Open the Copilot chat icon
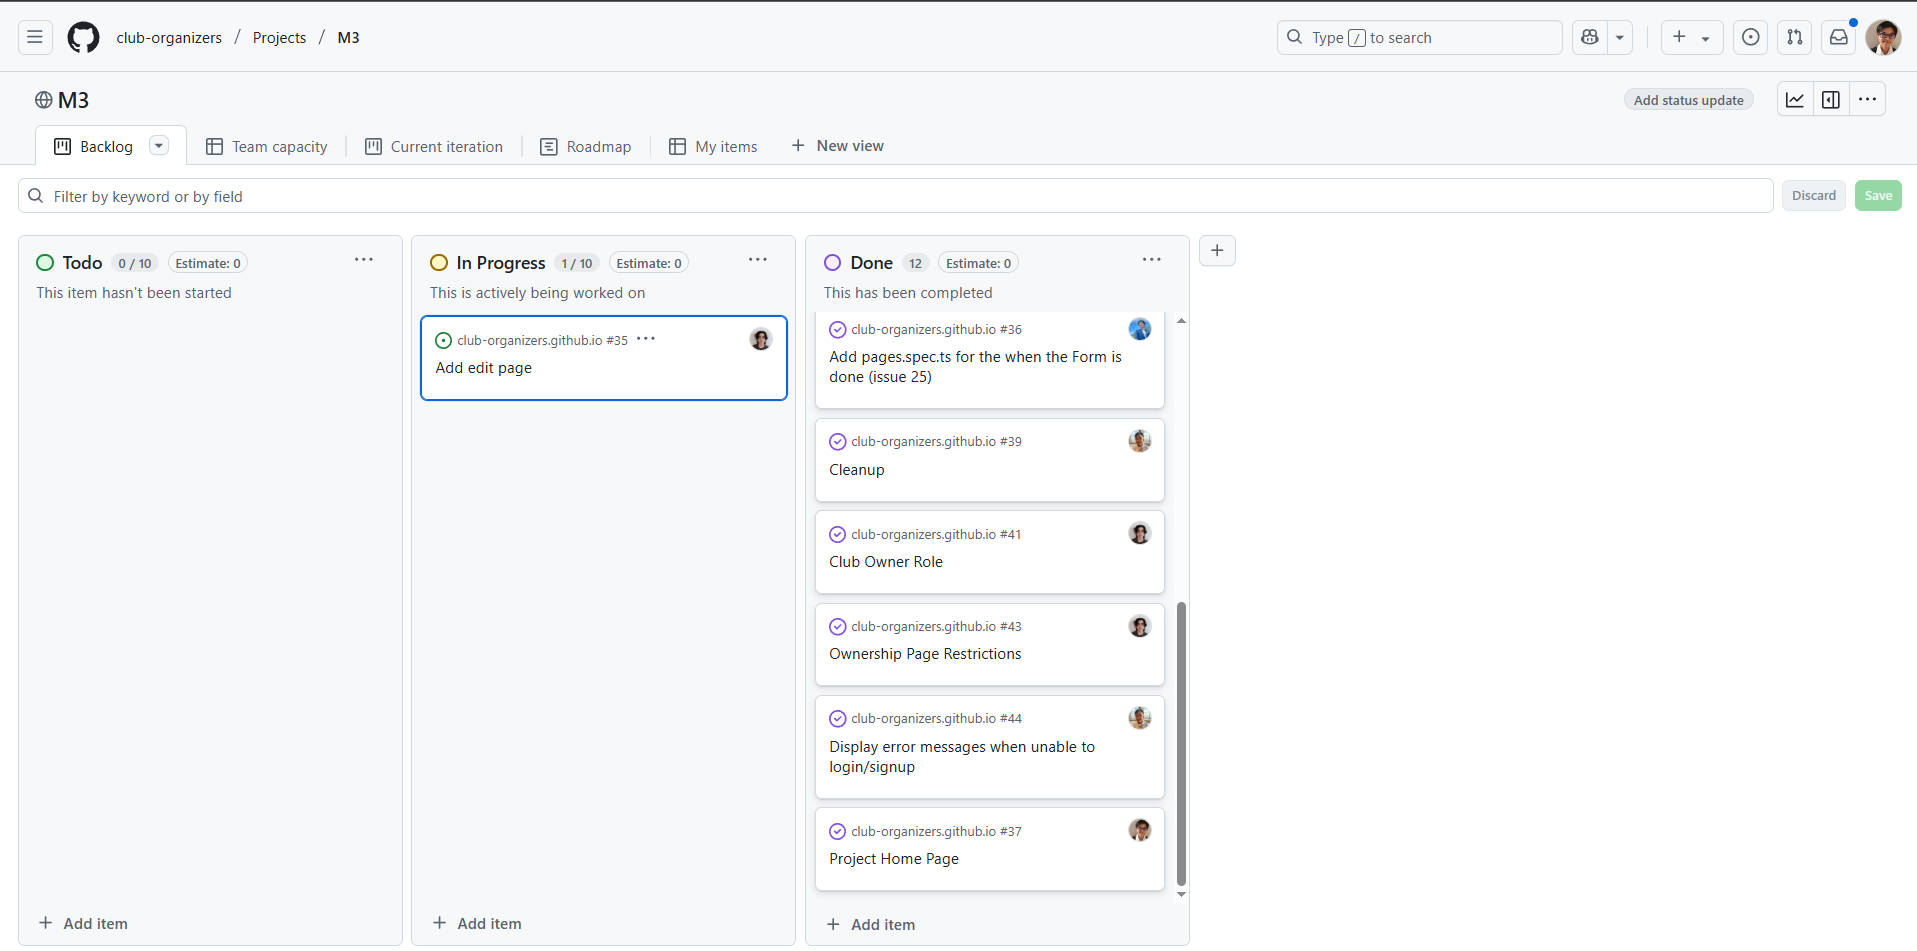This screenshot has height=951, width=1917. [1589, 38]
